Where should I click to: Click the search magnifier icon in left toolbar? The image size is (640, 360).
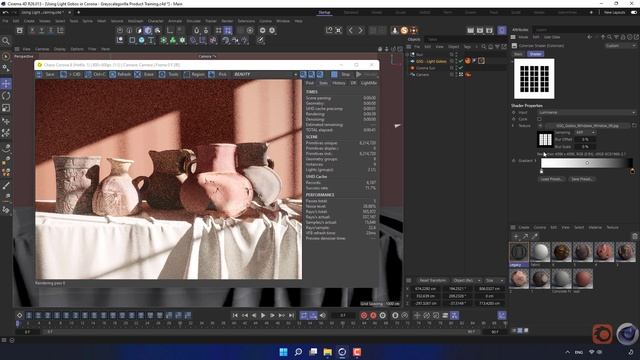(6, 41)
